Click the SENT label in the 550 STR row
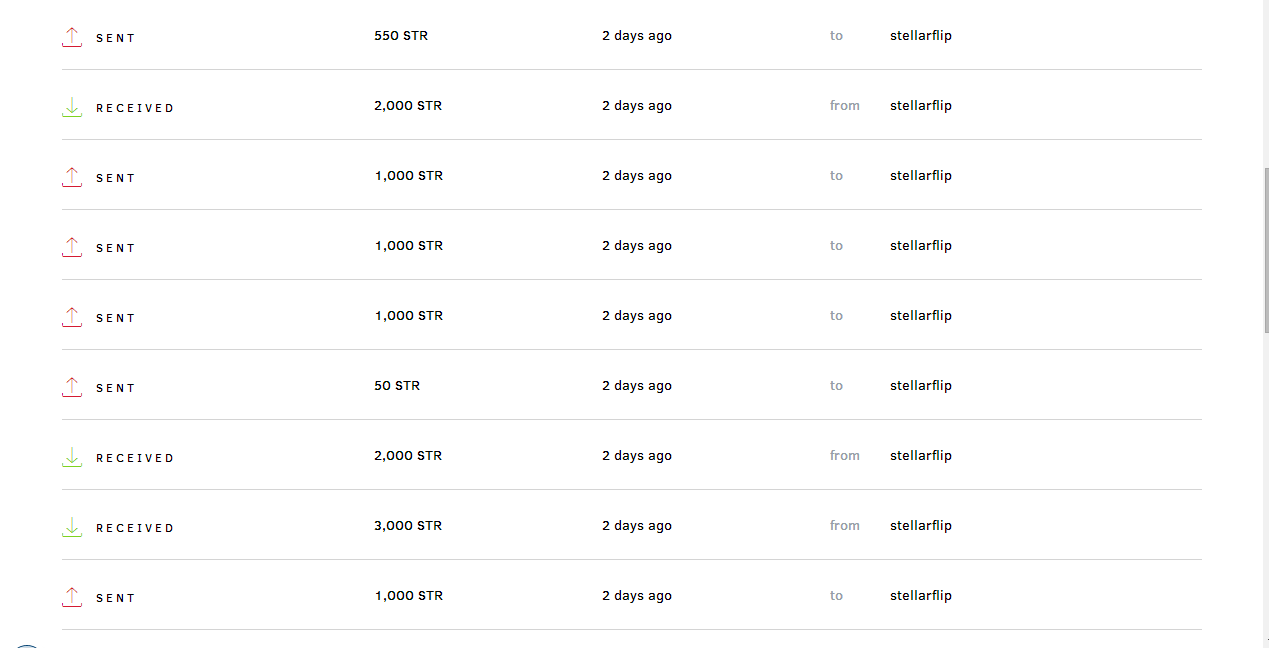Viewport: 1269px width, 648px height. click(x=116, y=38)
